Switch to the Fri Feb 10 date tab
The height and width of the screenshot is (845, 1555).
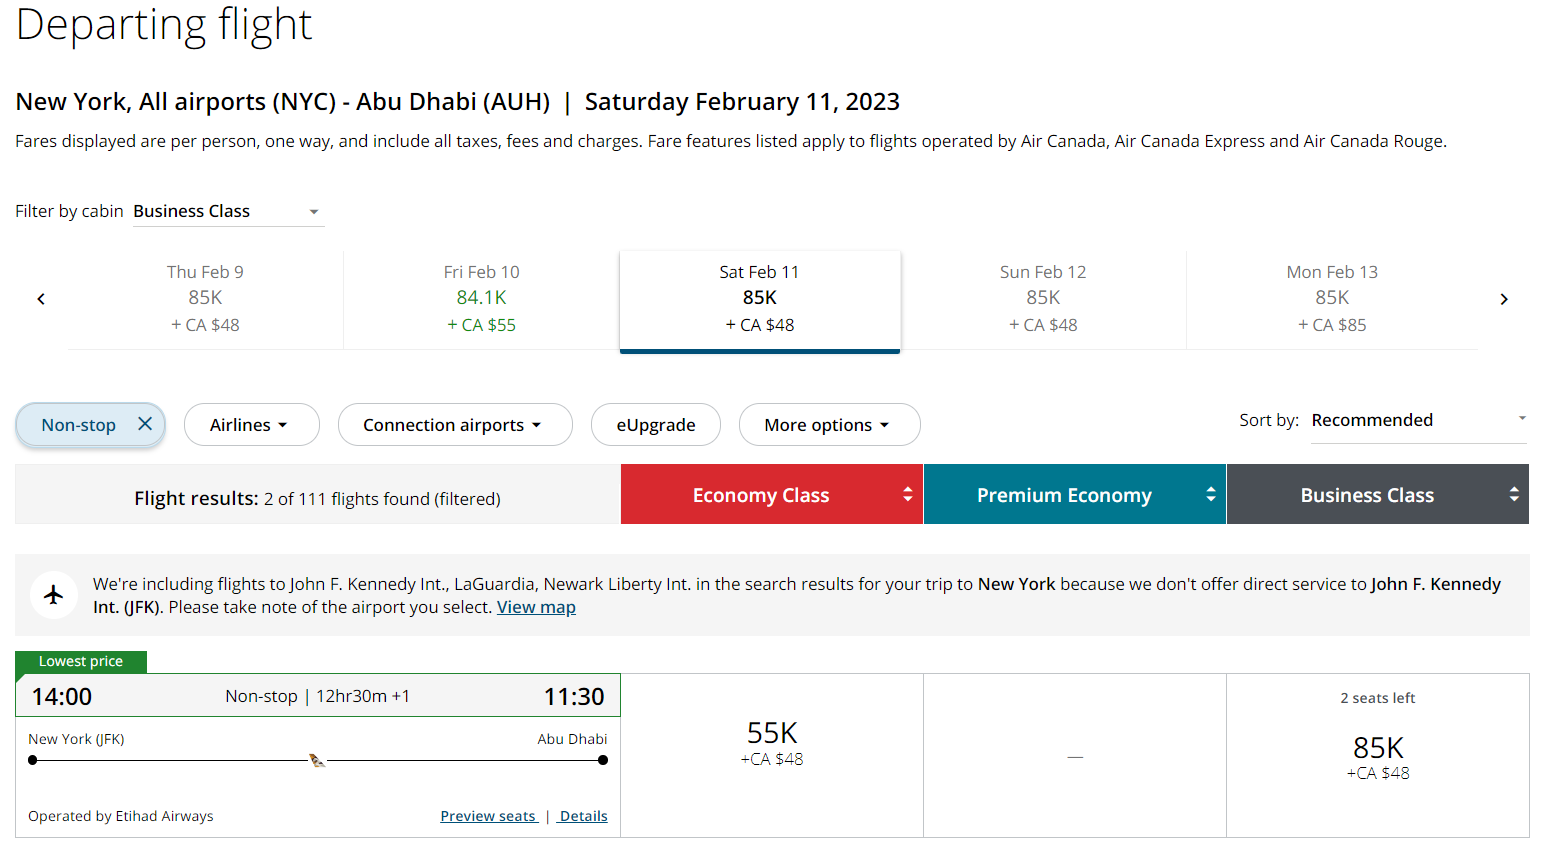(x=481, y=297)
